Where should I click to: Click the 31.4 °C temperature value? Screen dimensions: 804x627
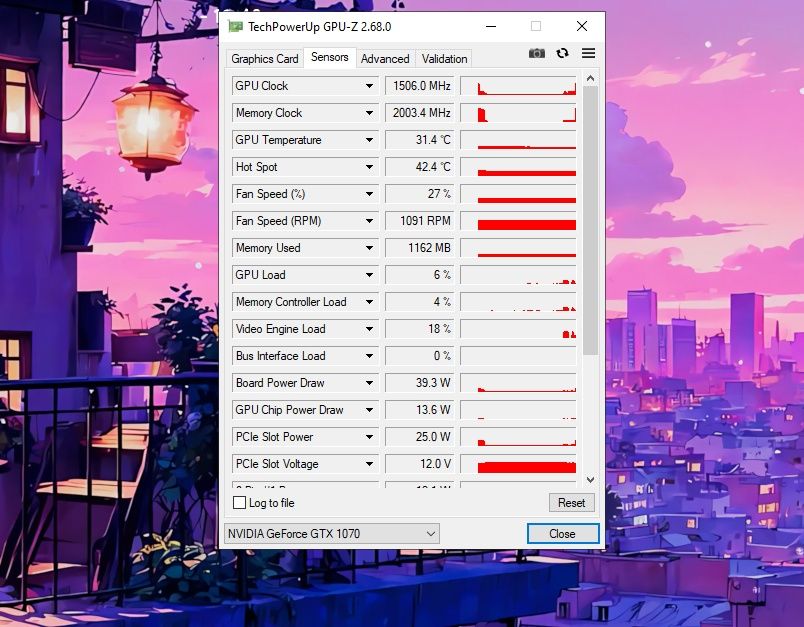[419, 140]
